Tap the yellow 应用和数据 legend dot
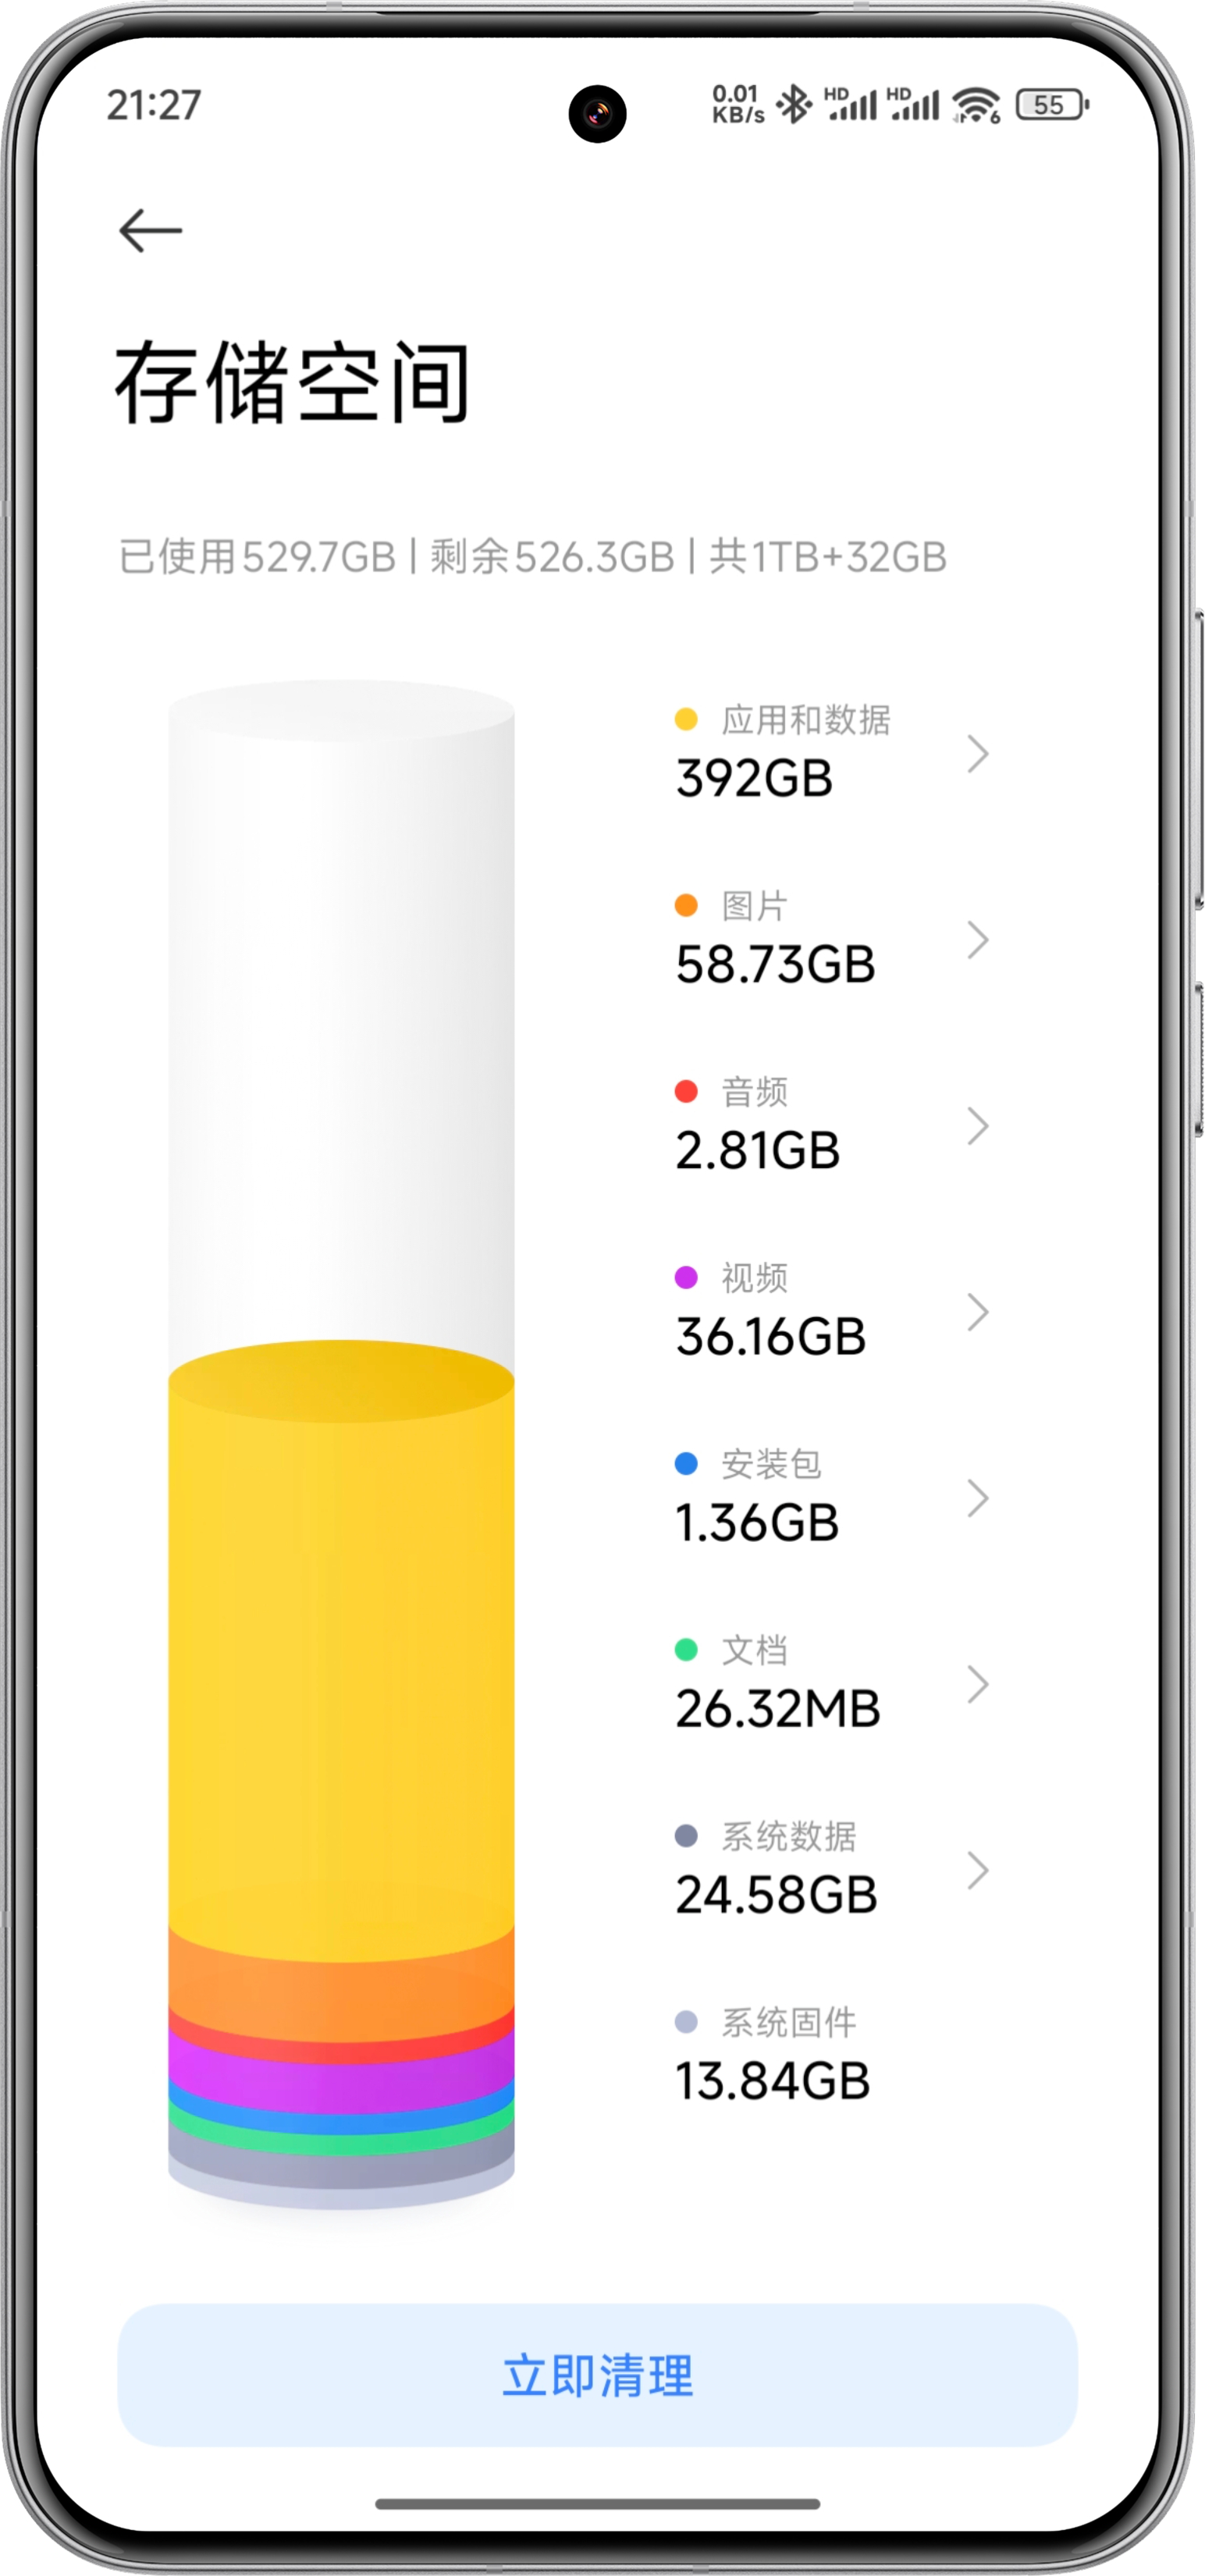Viewport: 1205px width, 2576px height. [x=686, y=719]
